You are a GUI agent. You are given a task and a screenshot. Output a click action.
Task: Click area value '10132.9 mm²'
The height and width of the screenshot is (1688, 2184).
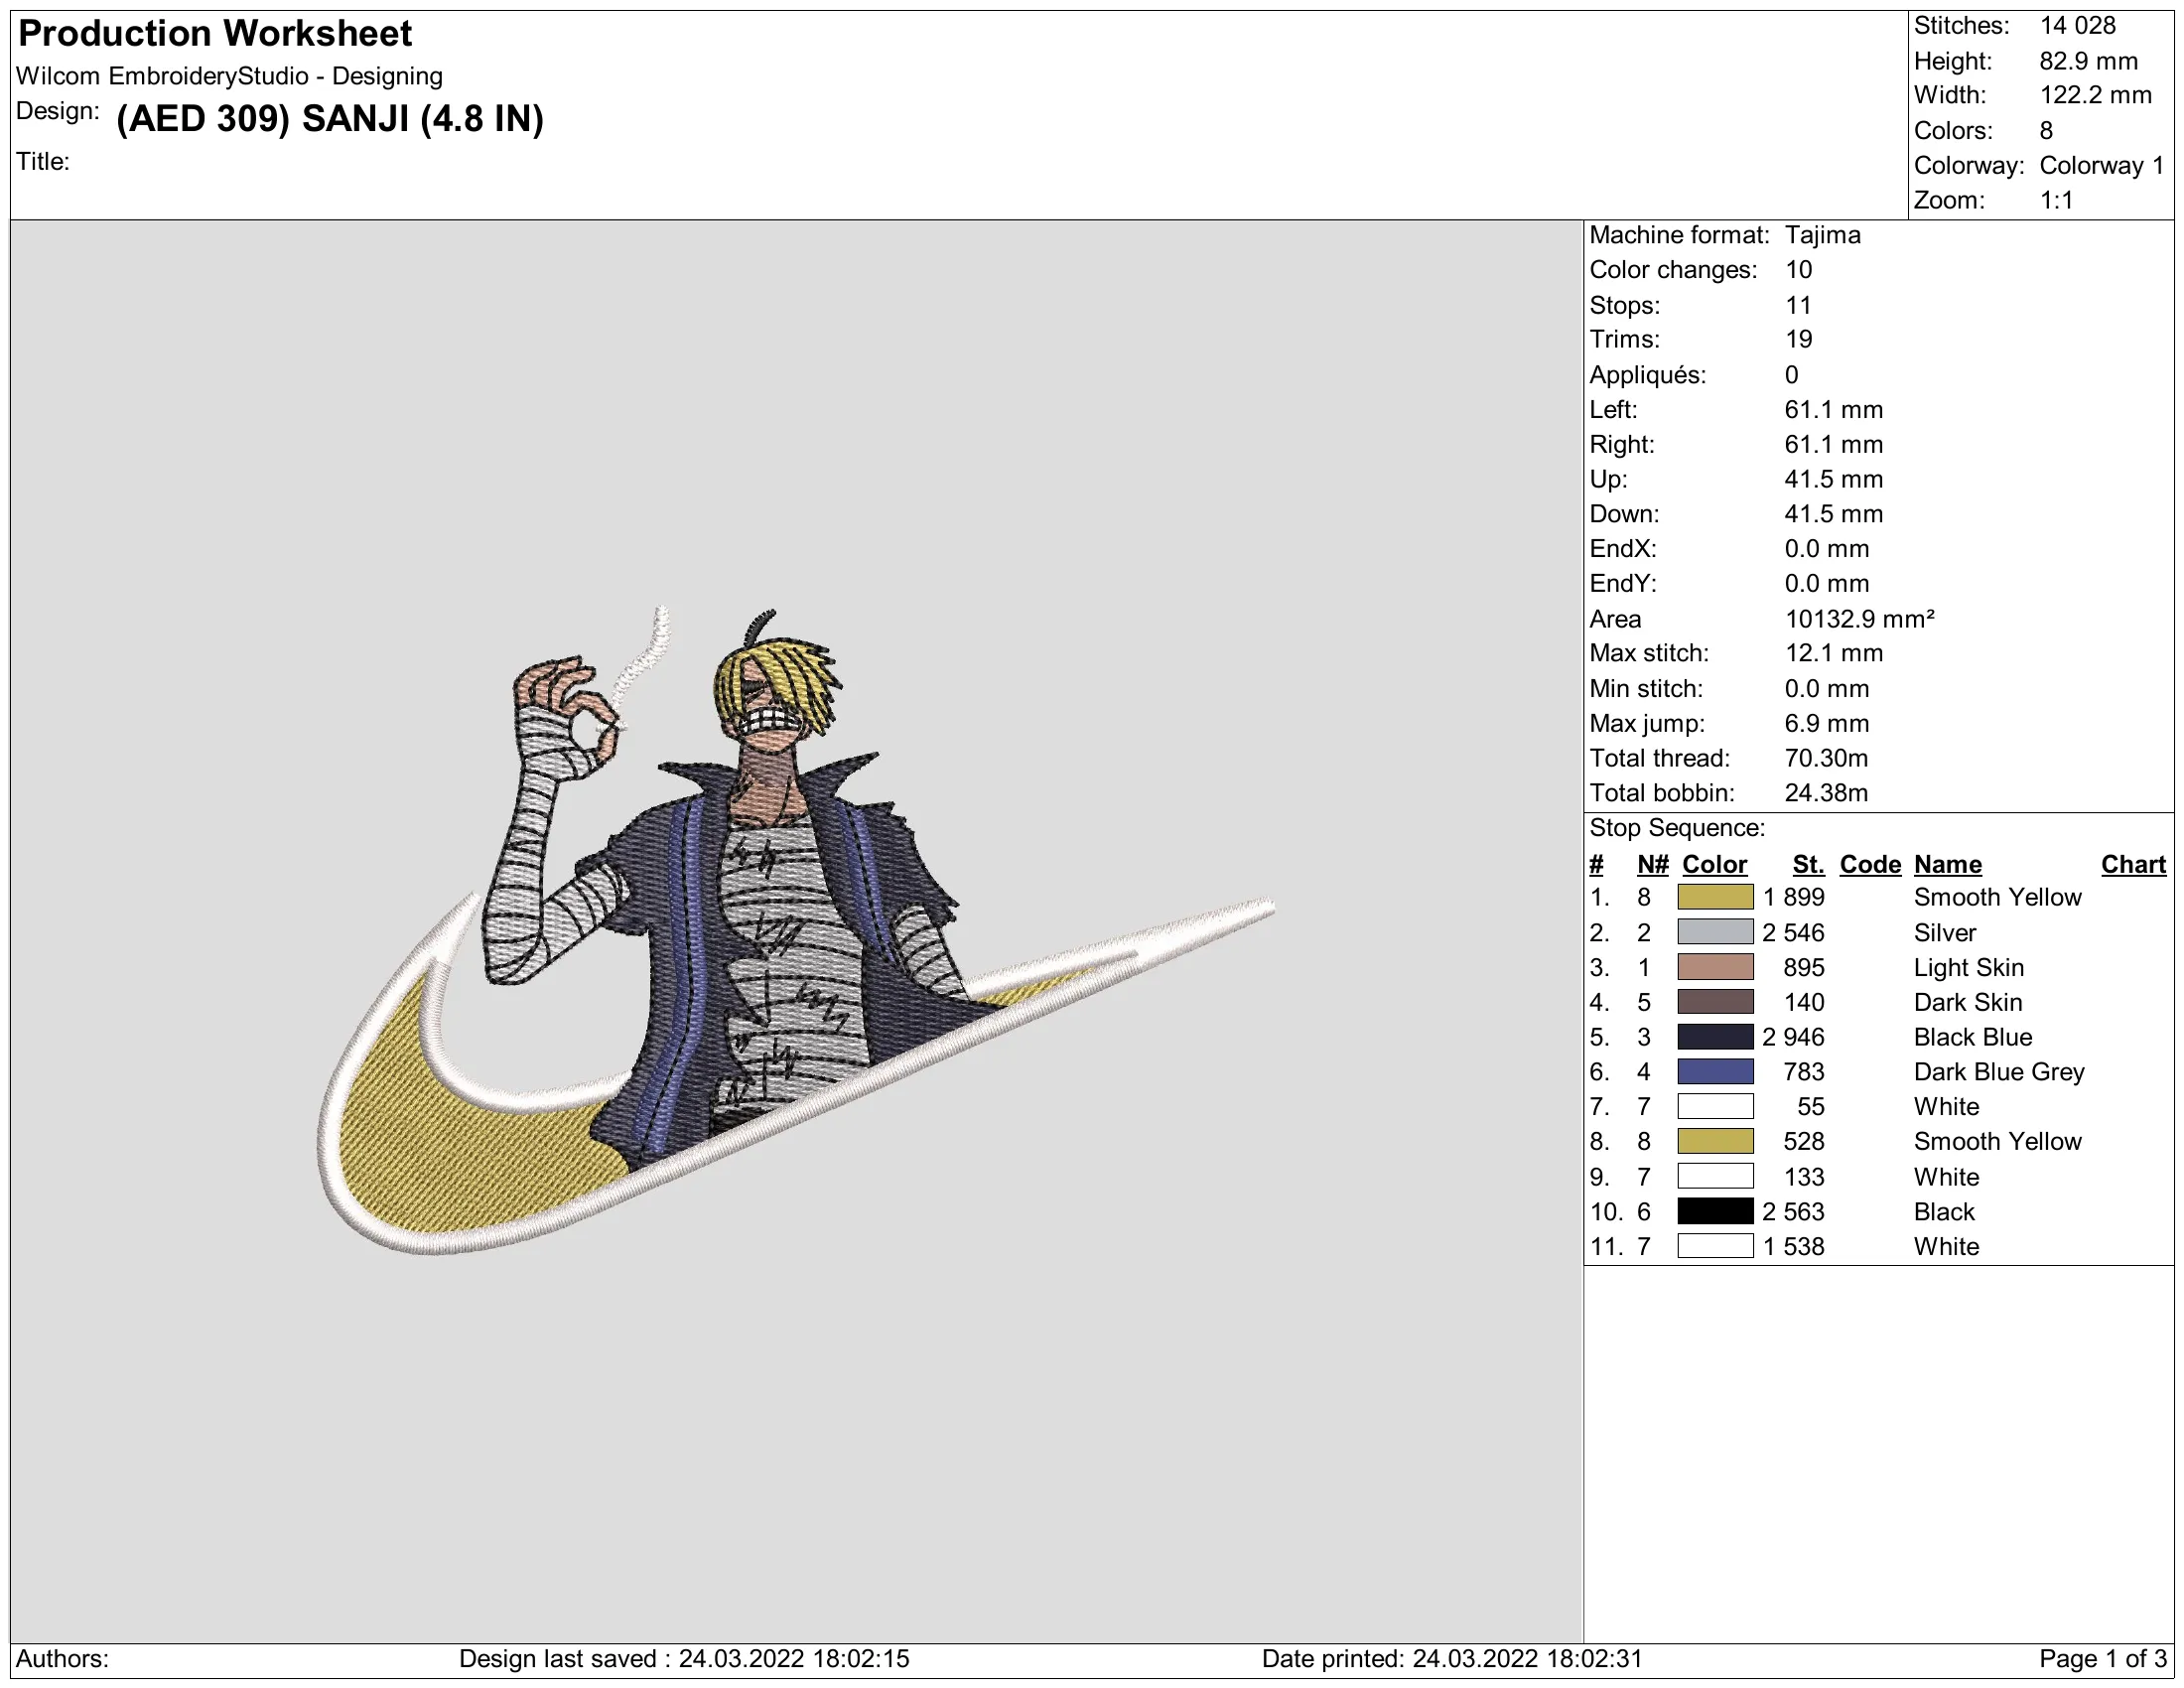[1860, 619]
